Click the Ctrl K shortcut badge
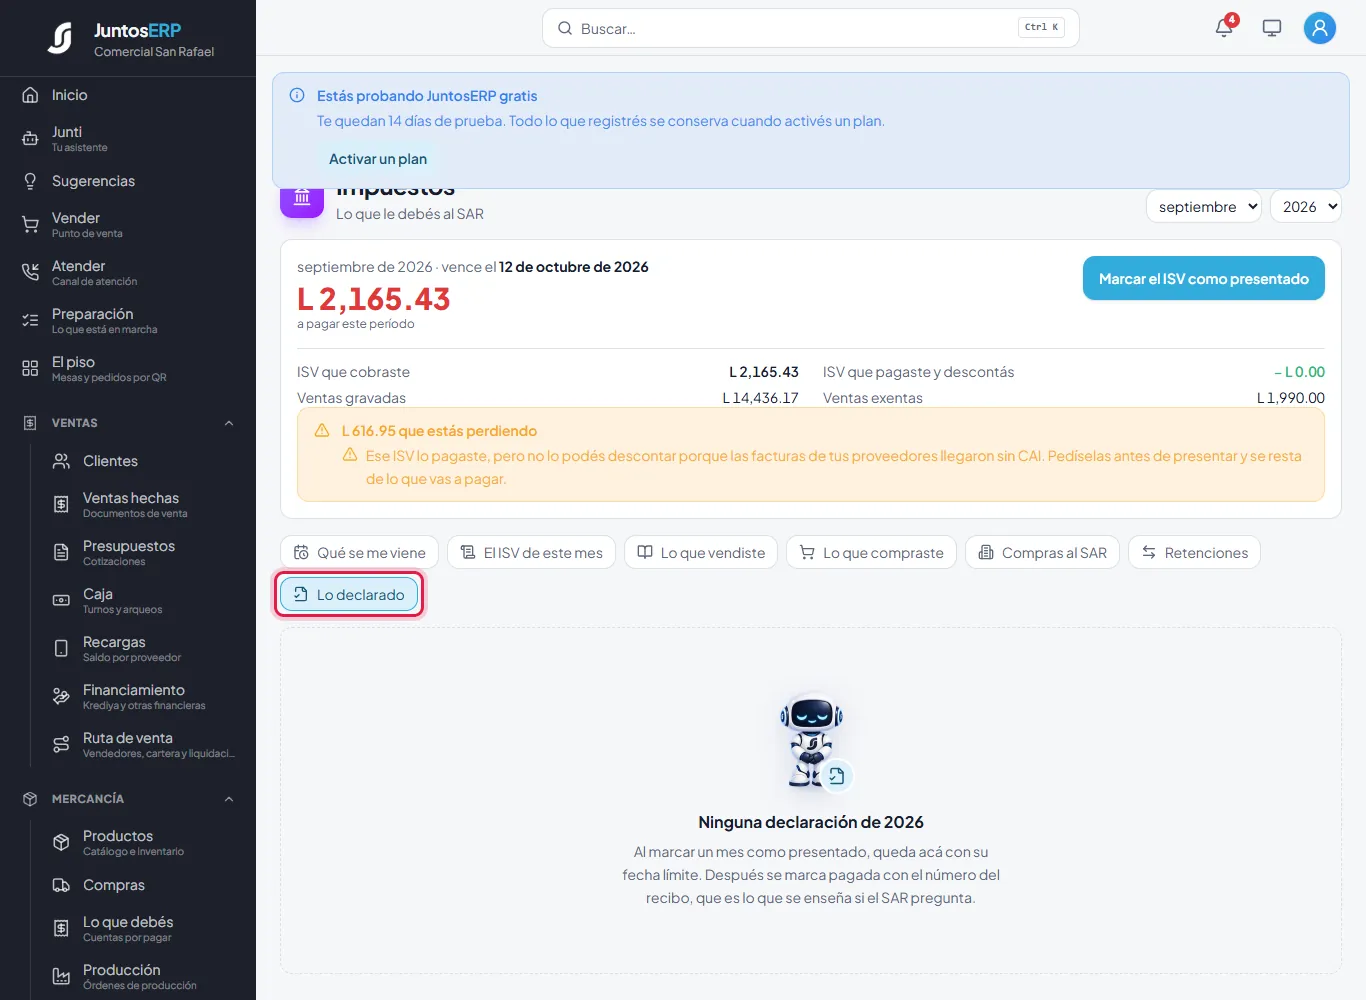Screen dimensions: 1366x1000 (1041, 28)
